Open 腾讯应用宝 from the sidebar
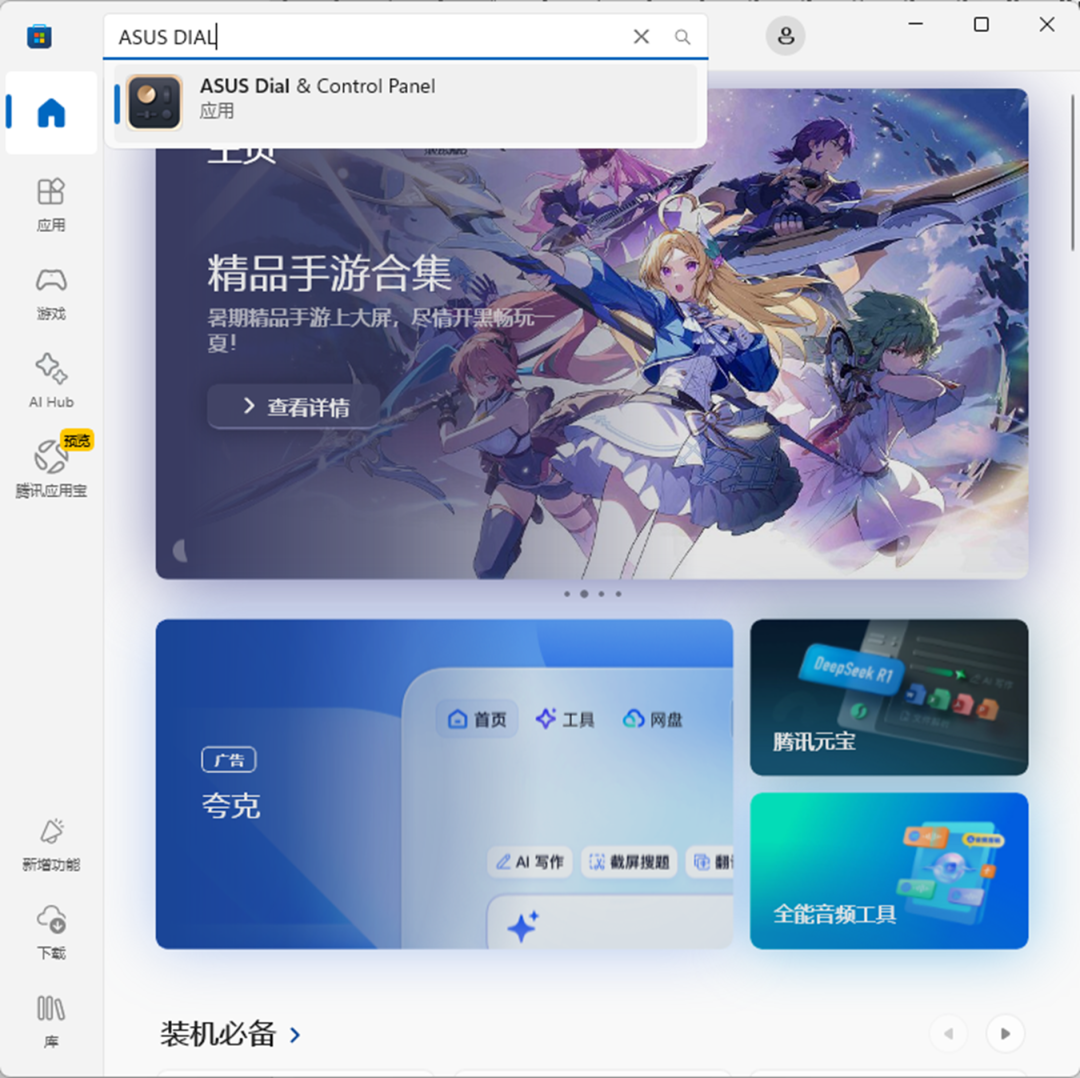The image size is (1080, 1078). (51, 468)
